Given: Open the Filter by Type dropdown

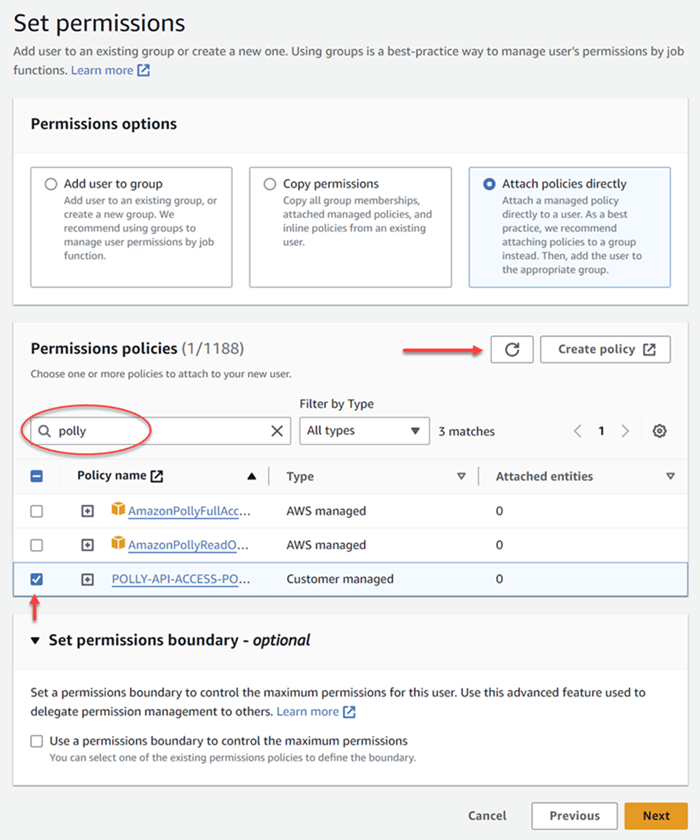Looking at the screenshot, I should (x=364, y=431).
